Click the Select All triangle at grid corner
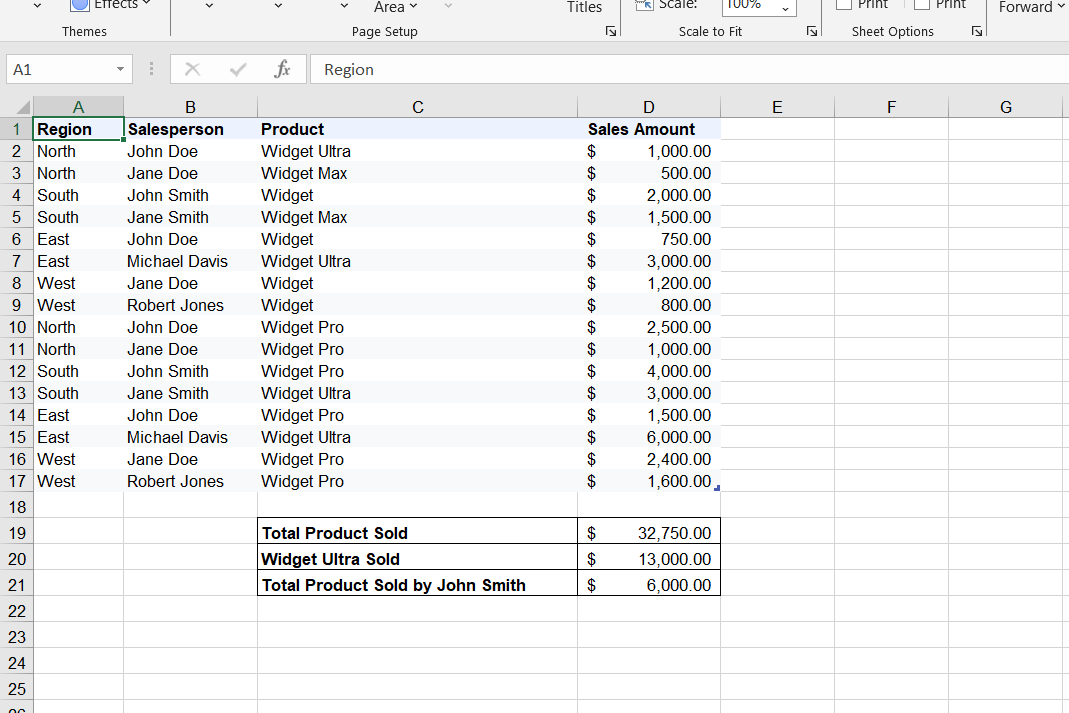This screenshot has height=713, width=1069. click(22, 107)
